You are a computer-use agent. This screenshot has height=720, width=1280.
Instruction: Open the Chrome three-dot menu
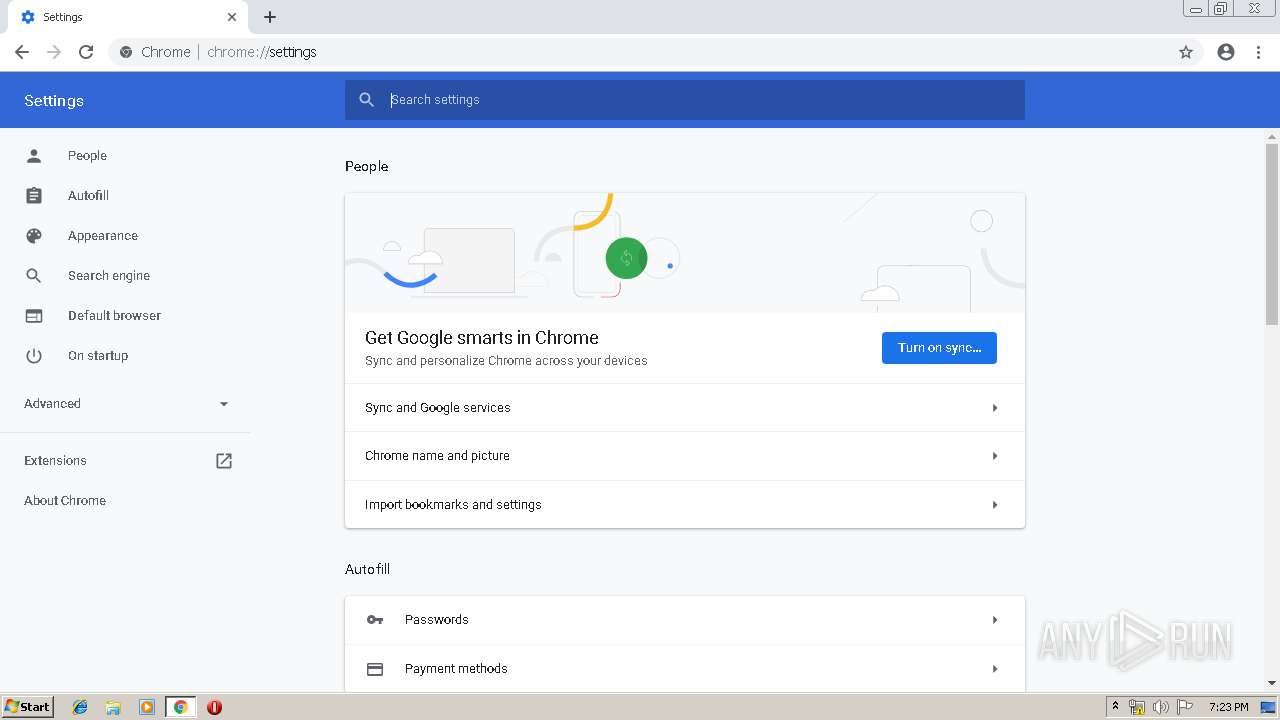pyautogui.click(x=1258, y=52)
